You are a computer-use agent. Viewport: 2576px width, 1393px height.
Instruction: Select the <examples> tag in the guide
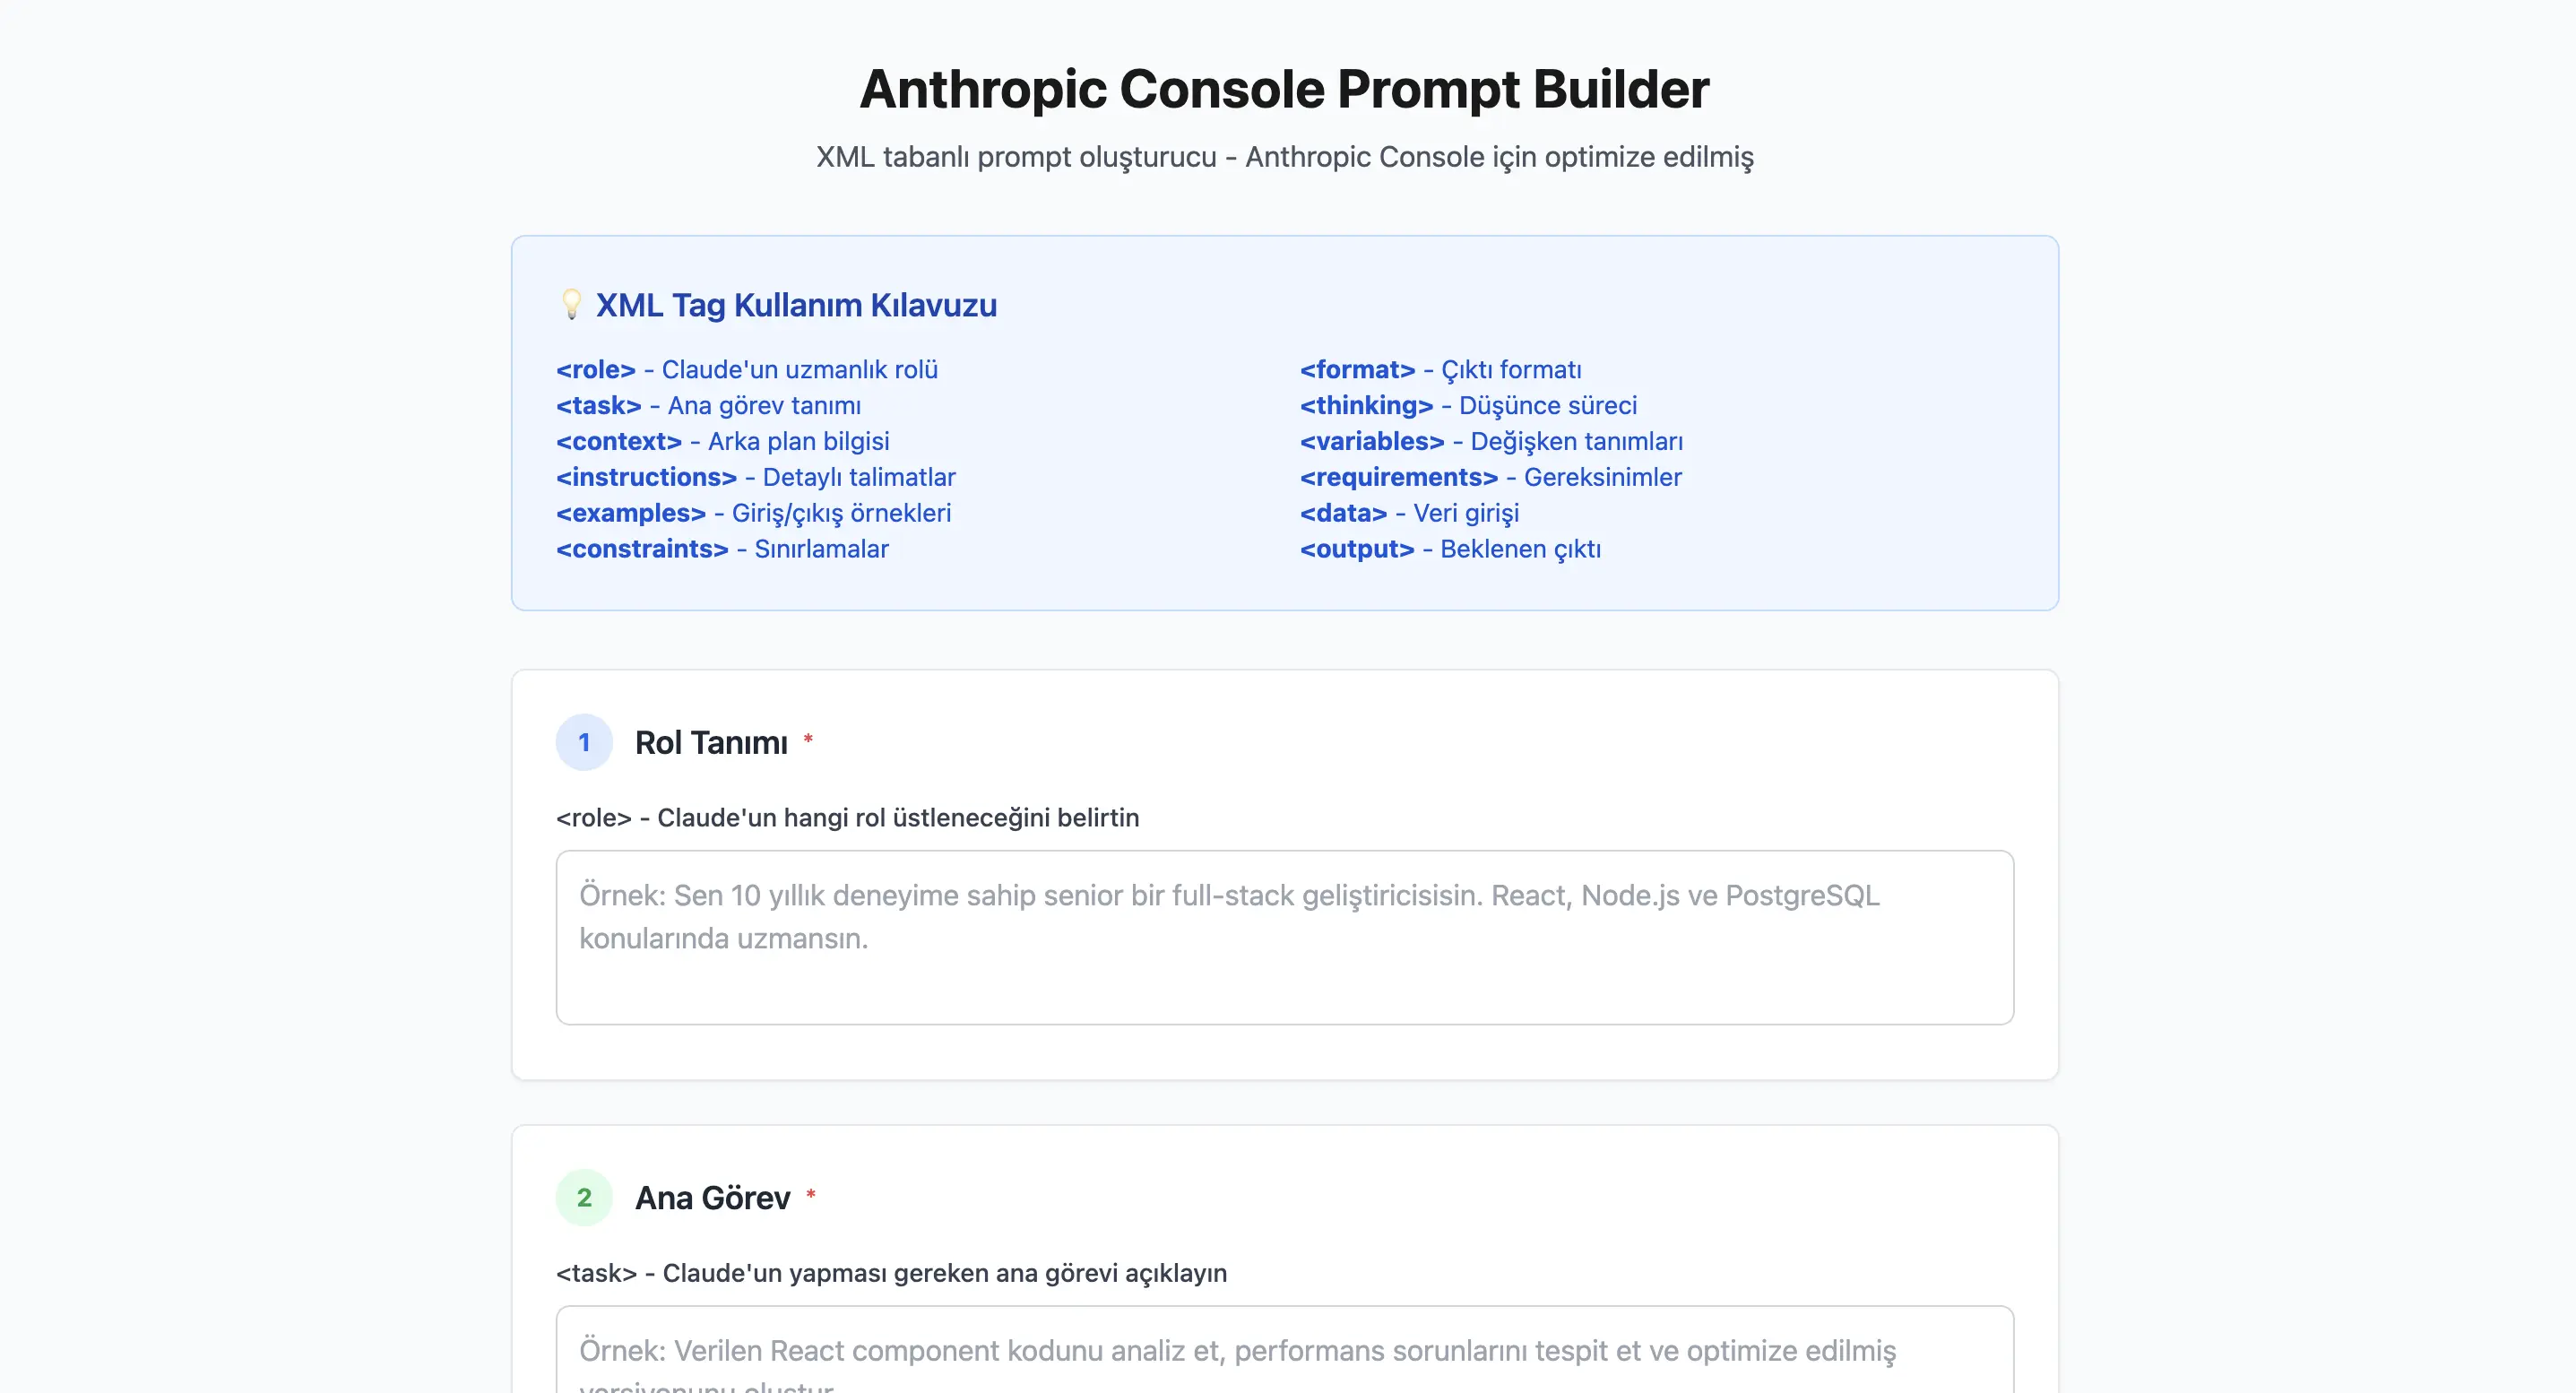pos(631,513)
